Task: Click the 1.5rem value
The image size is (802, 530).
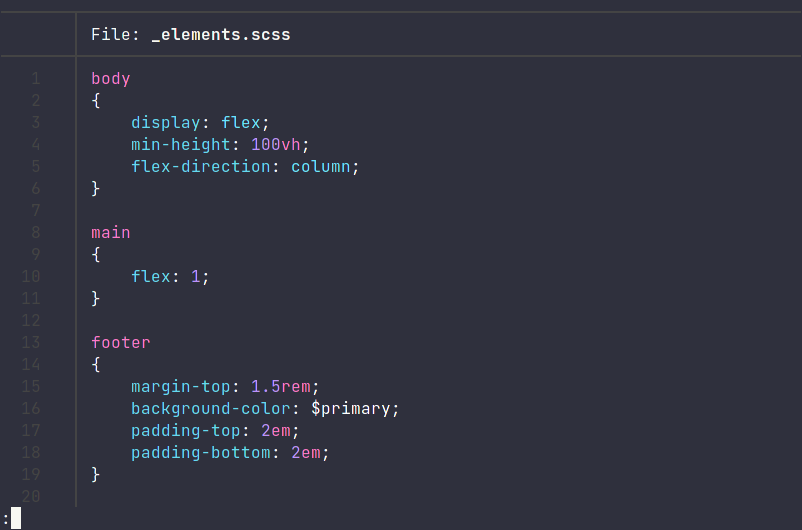Action: coord(280,387)
